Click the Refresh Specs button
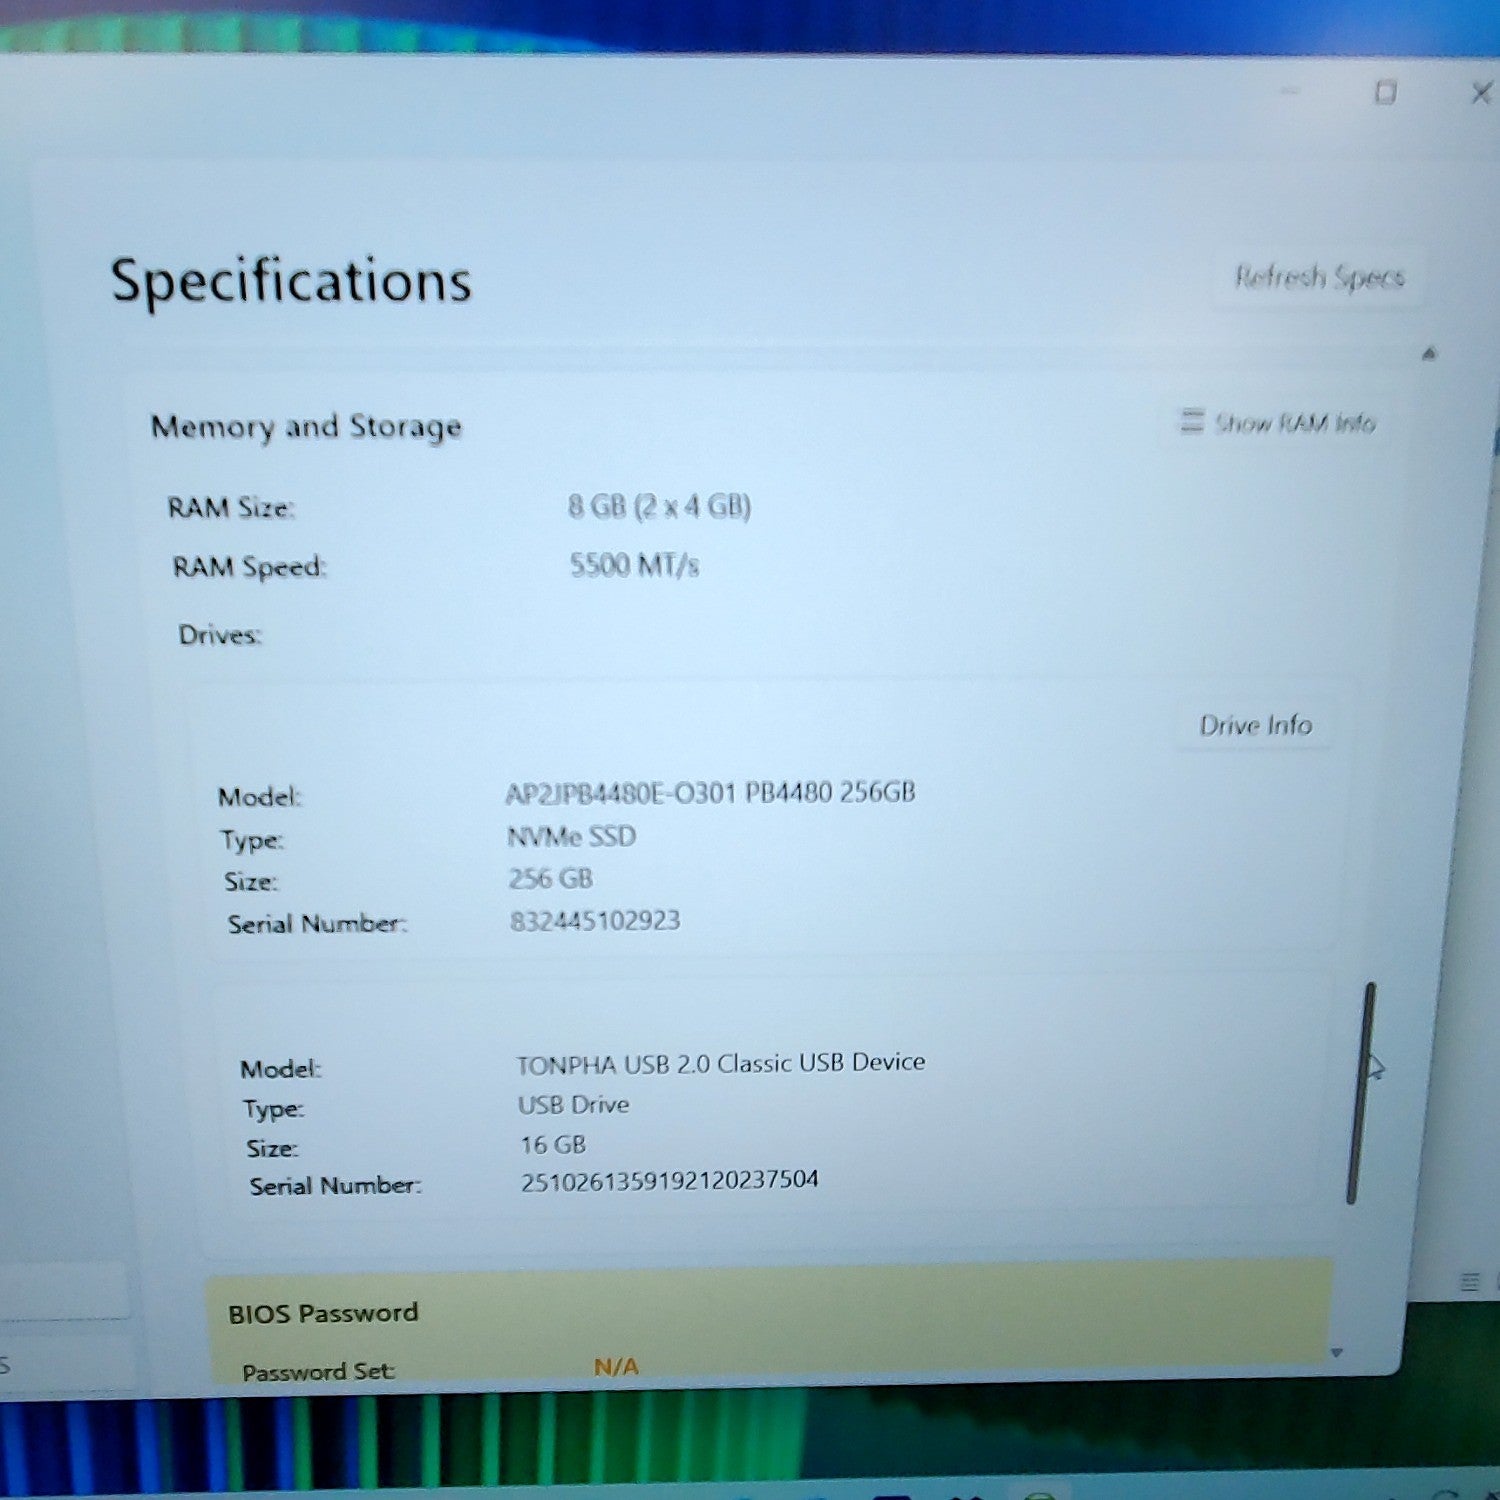 click(1319, 277)
